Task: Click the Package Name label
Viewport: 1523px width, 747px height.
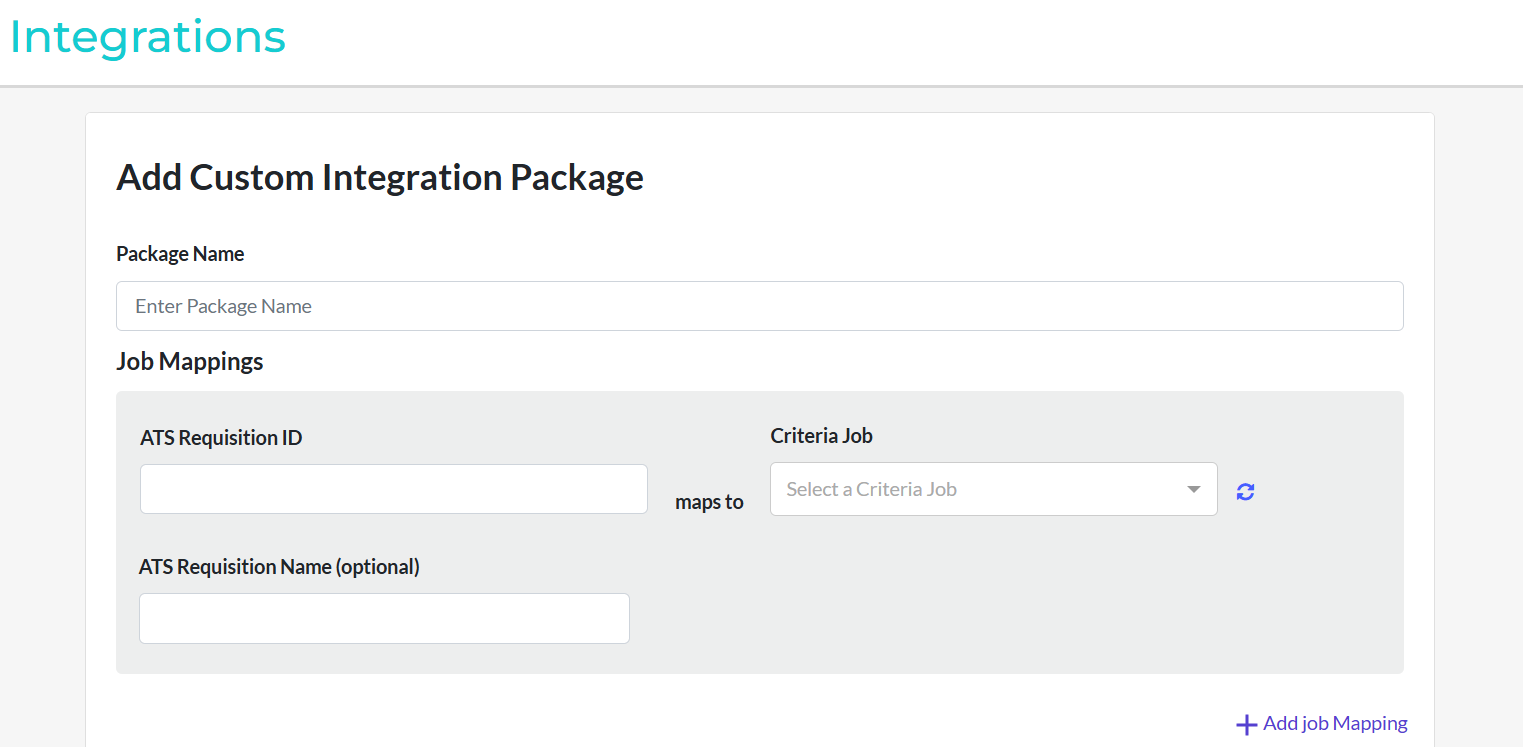Action: point(180,254)
